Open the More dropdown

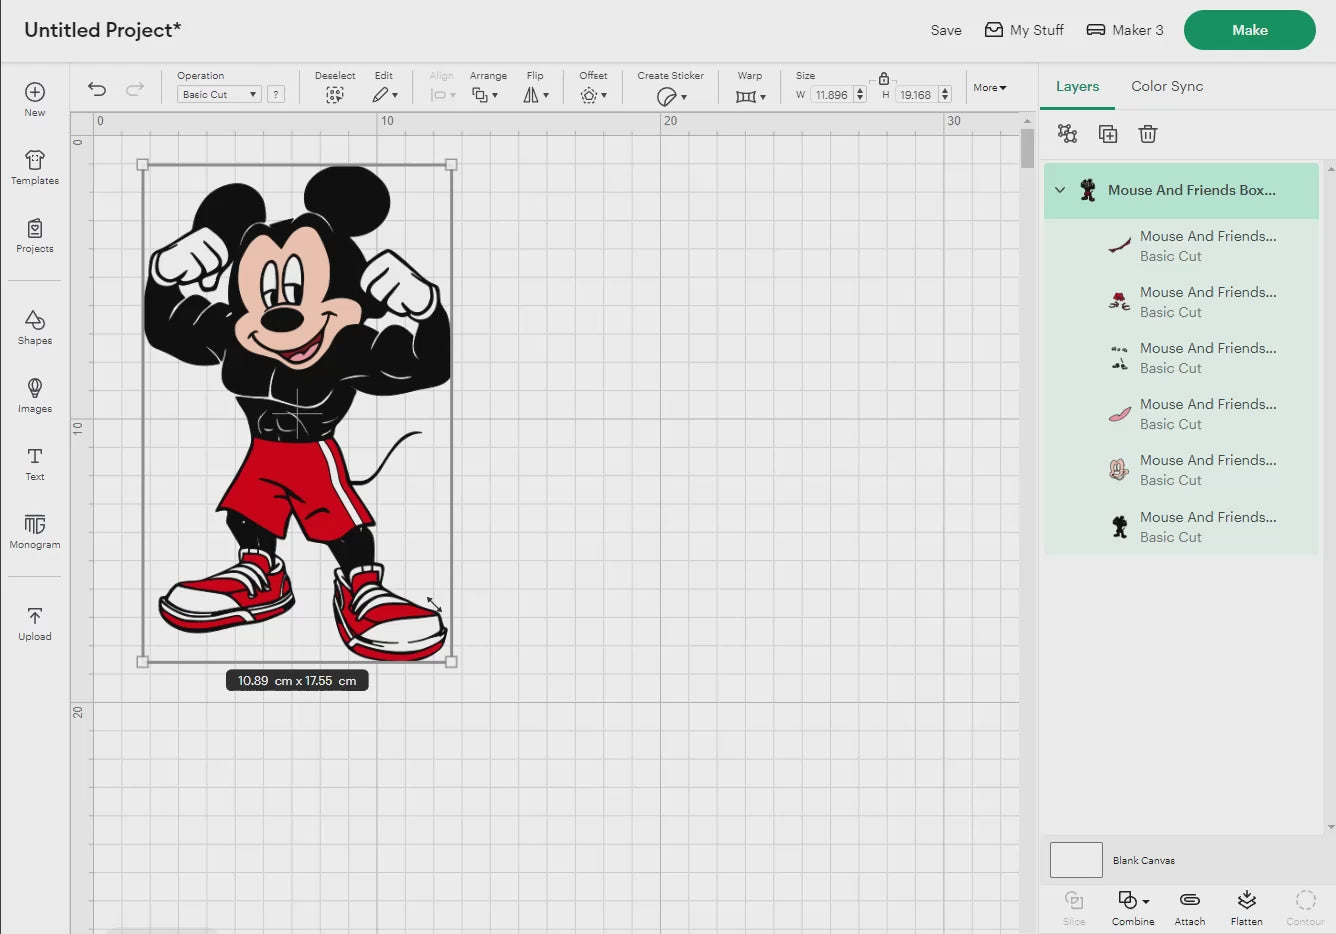[x=990, y=88]
